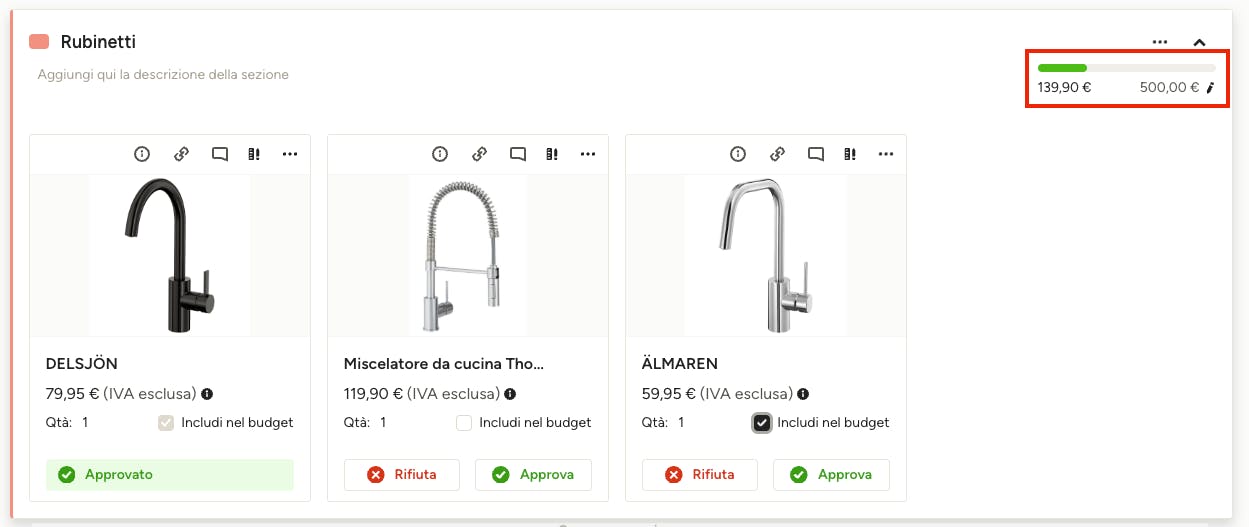Screen dimensions: 1249x527
Task: Collapse the Rubinetti section with chevron
Action: pyautogui.click(x=1200, y=42)
